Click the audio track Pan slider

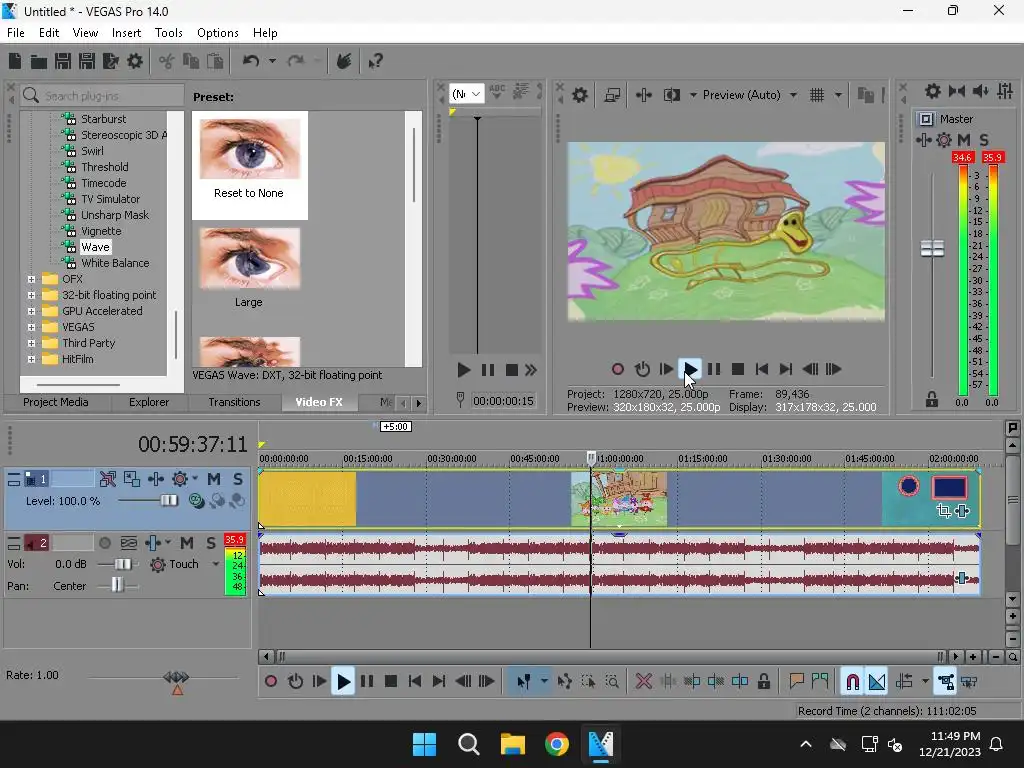[x=117, y=586]
